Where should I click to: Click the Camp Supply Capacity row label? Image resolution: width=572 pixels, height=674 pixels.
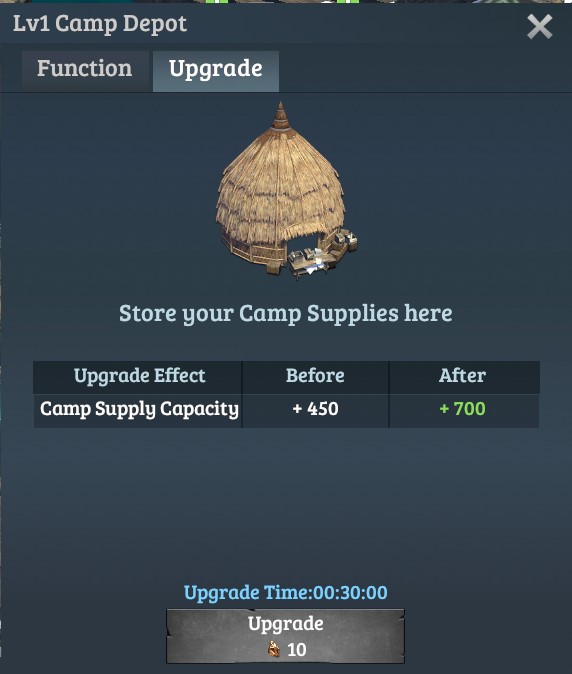click(139, 409)
